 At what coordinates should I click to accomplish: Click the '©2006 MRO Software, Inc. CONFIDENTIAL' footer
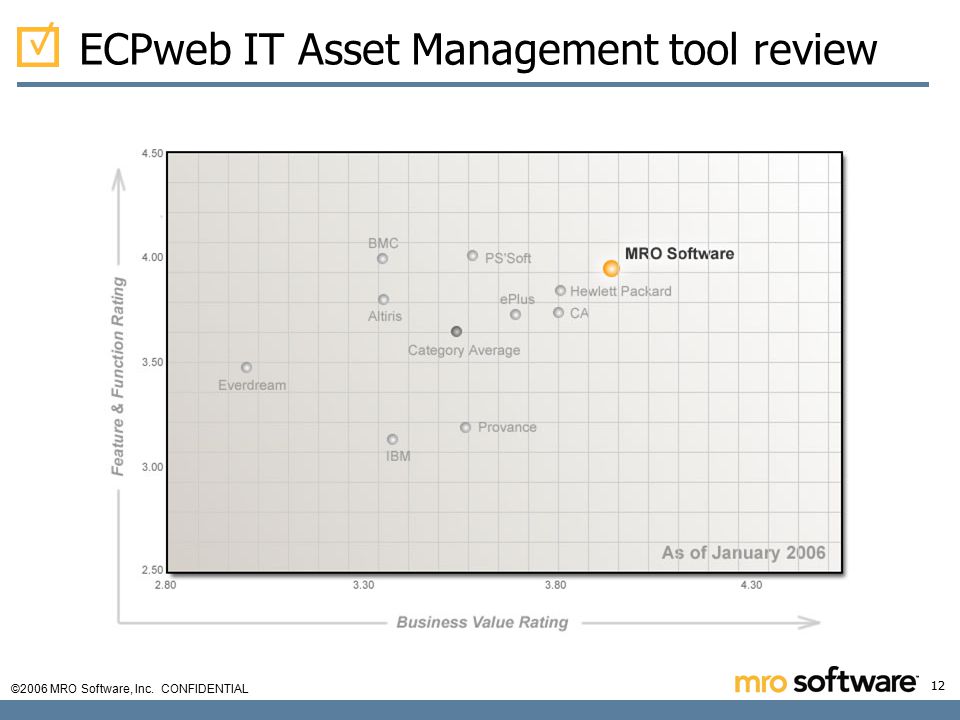pos(129,689)
